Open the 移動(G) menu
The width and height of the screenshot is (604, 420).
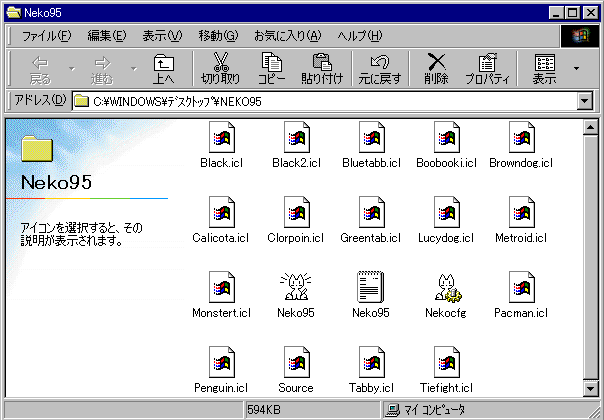tap(218, 36)
